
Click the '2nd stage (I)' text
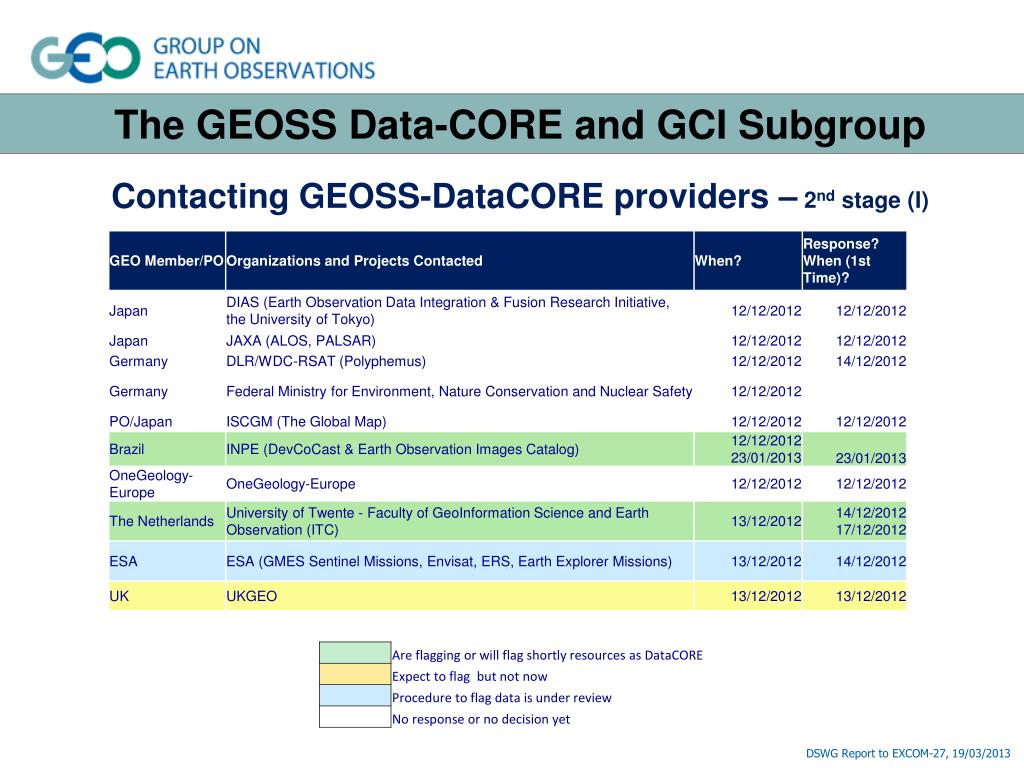coord(865,200)
